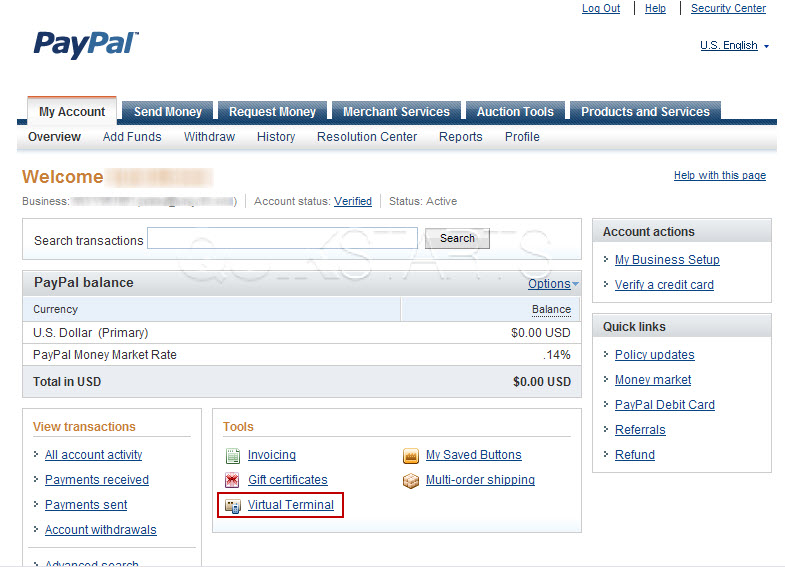The width and height of the screenshot is (785, 567).
Task: Click the My Saved Buttons icon
Action: [x=410, y=455]
